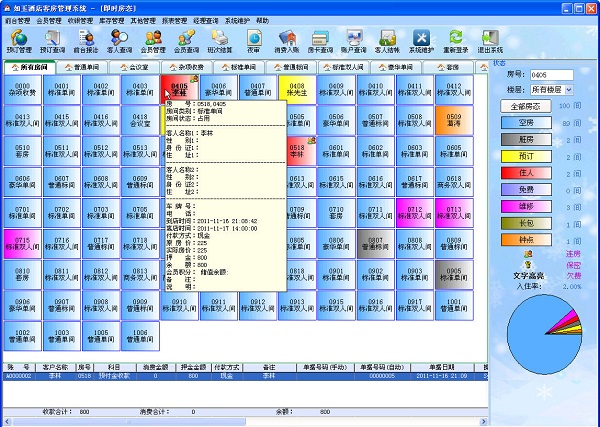Click the 付款方式 column header
Screen dimensions: 600x427
tap(227, 367)
